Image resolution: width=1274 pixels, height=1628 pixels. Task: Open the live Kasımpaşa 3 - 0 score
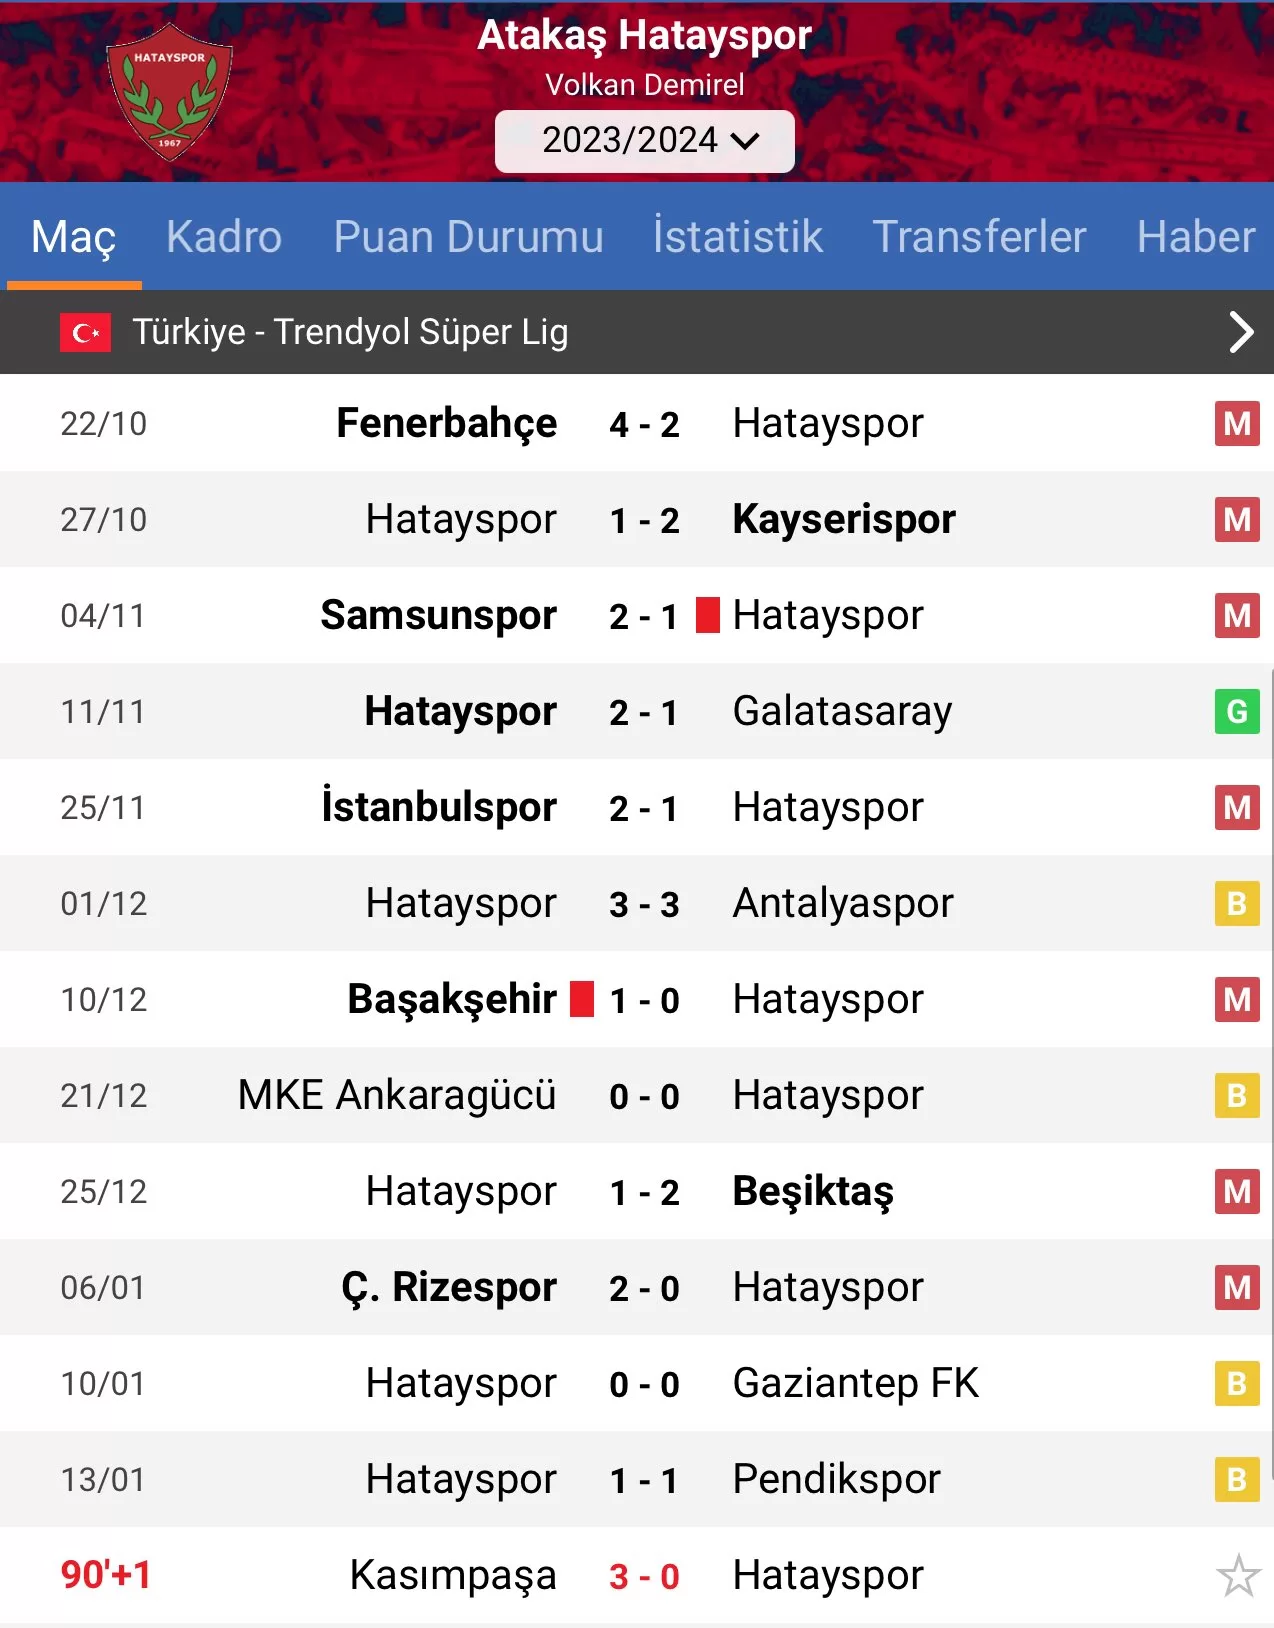pyautogui.click(x=644, y=1576)
